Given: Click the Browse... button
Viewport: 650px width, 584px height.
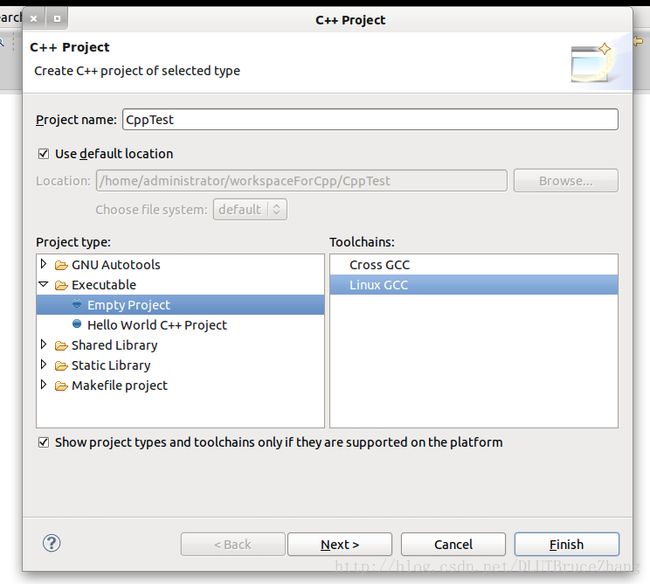Looking at the screenshot, I should pos(566,181).
